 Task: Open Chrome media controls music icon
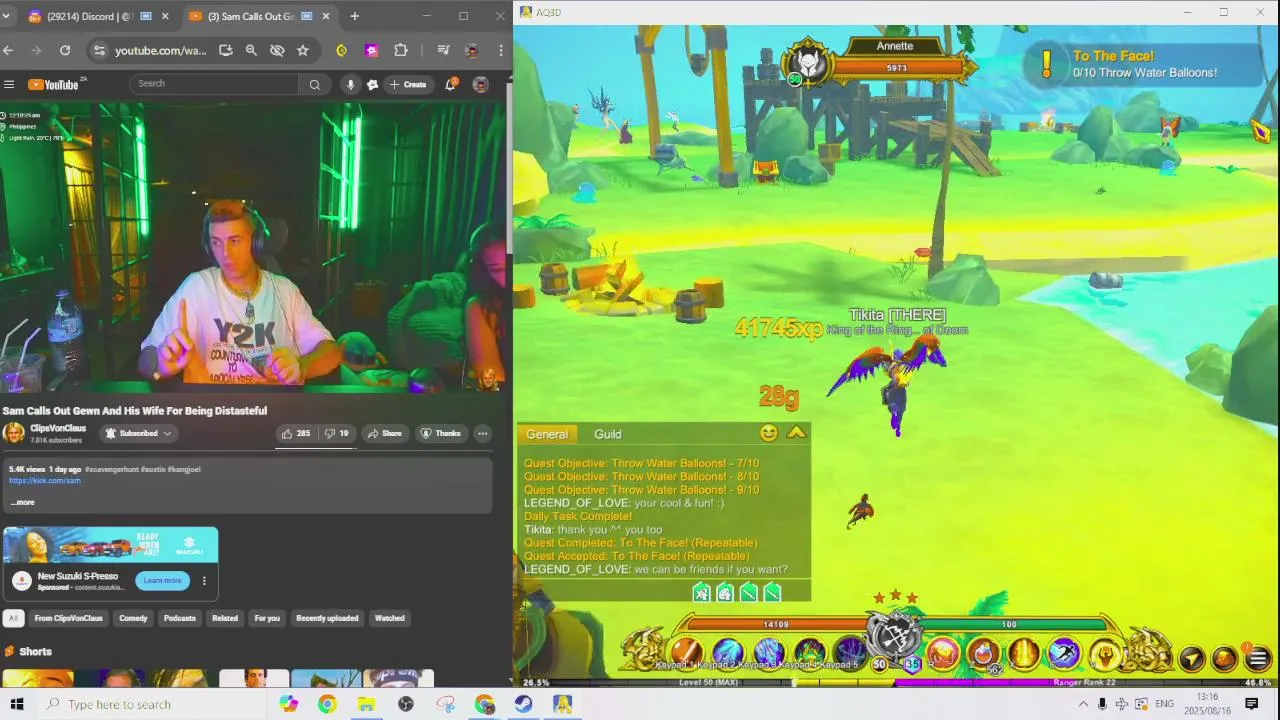[443, 50]
